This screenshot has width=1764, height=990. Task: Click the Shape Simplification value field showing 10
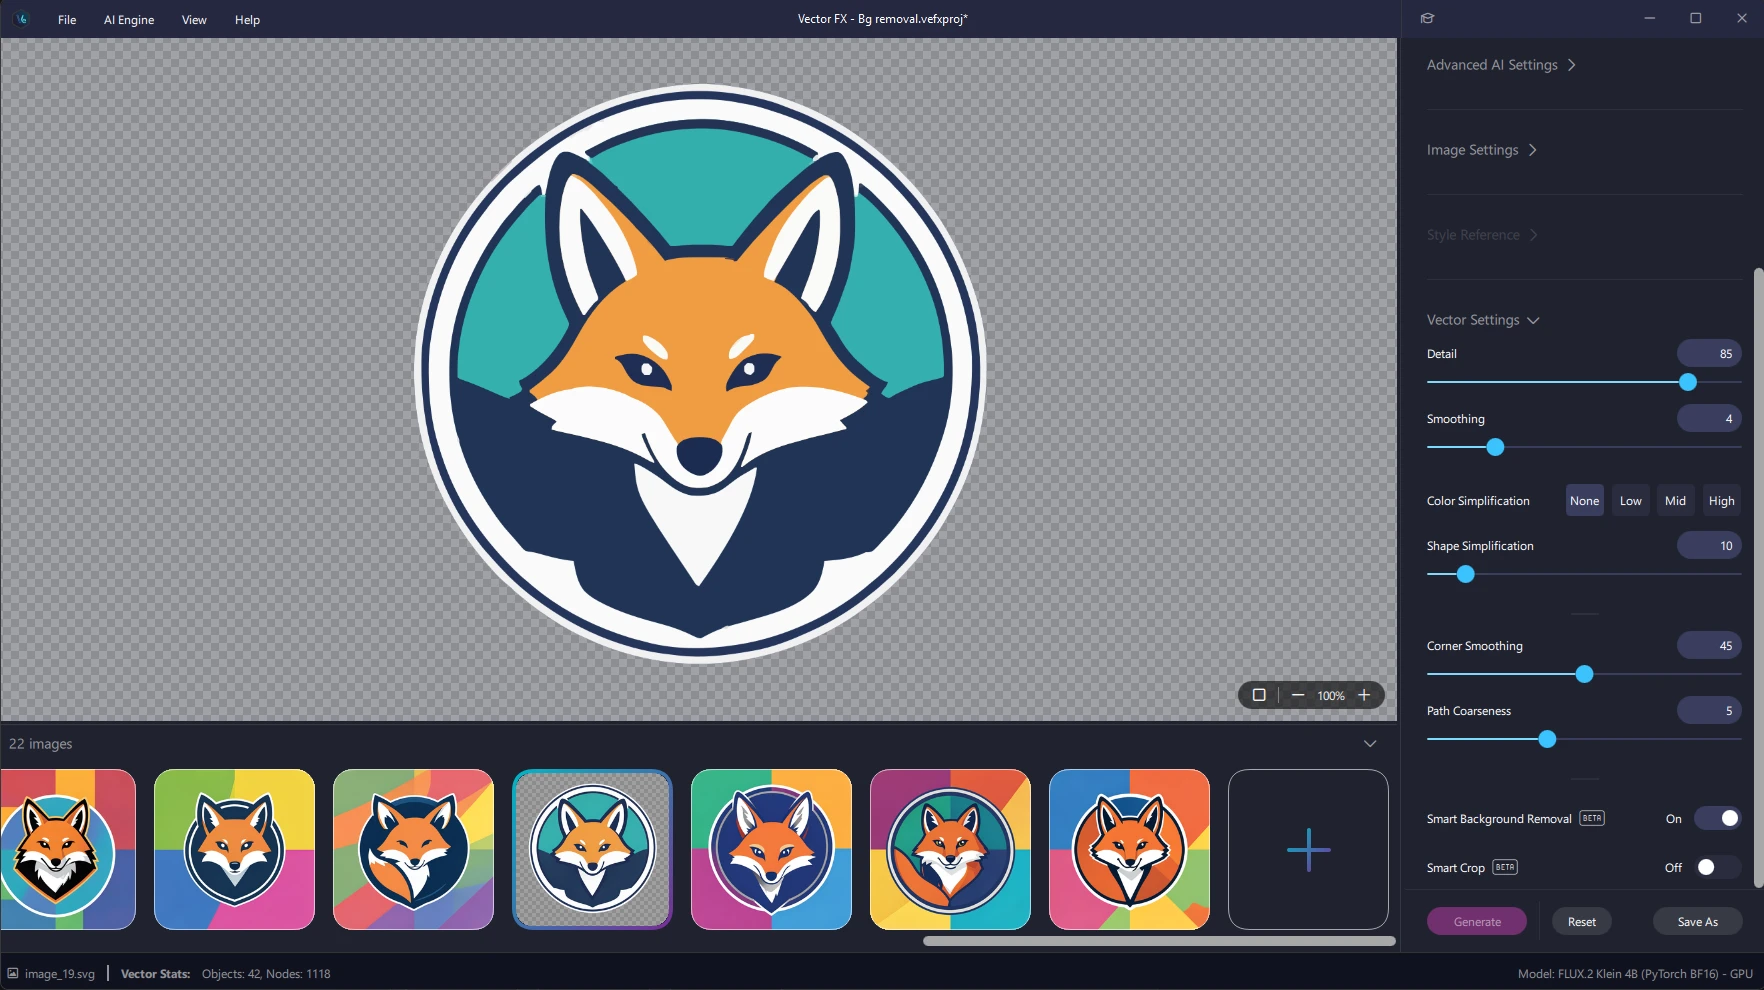1709,545
